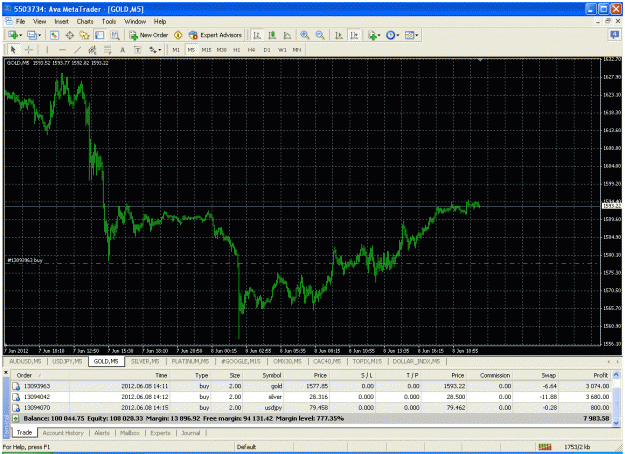Select order 13094042 silver row
This screenshot has width=625, height=454.
311,397
